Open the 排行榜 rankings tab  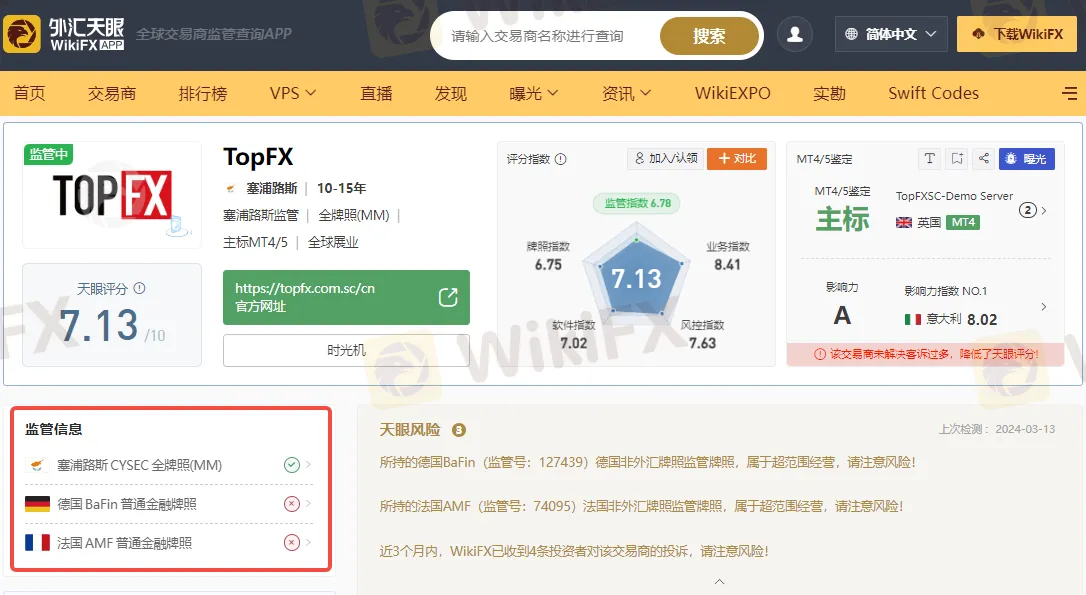(203, 93)
